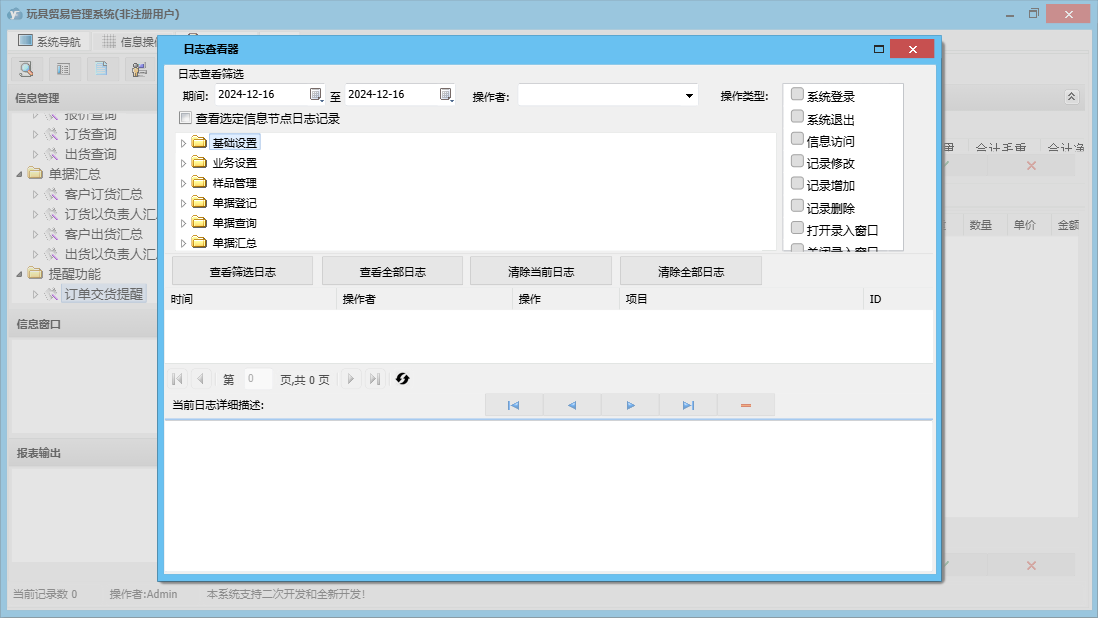1098x618 pixels.
Task: Click the 查看筛选日志 button
Action: (x=242, y=272)
